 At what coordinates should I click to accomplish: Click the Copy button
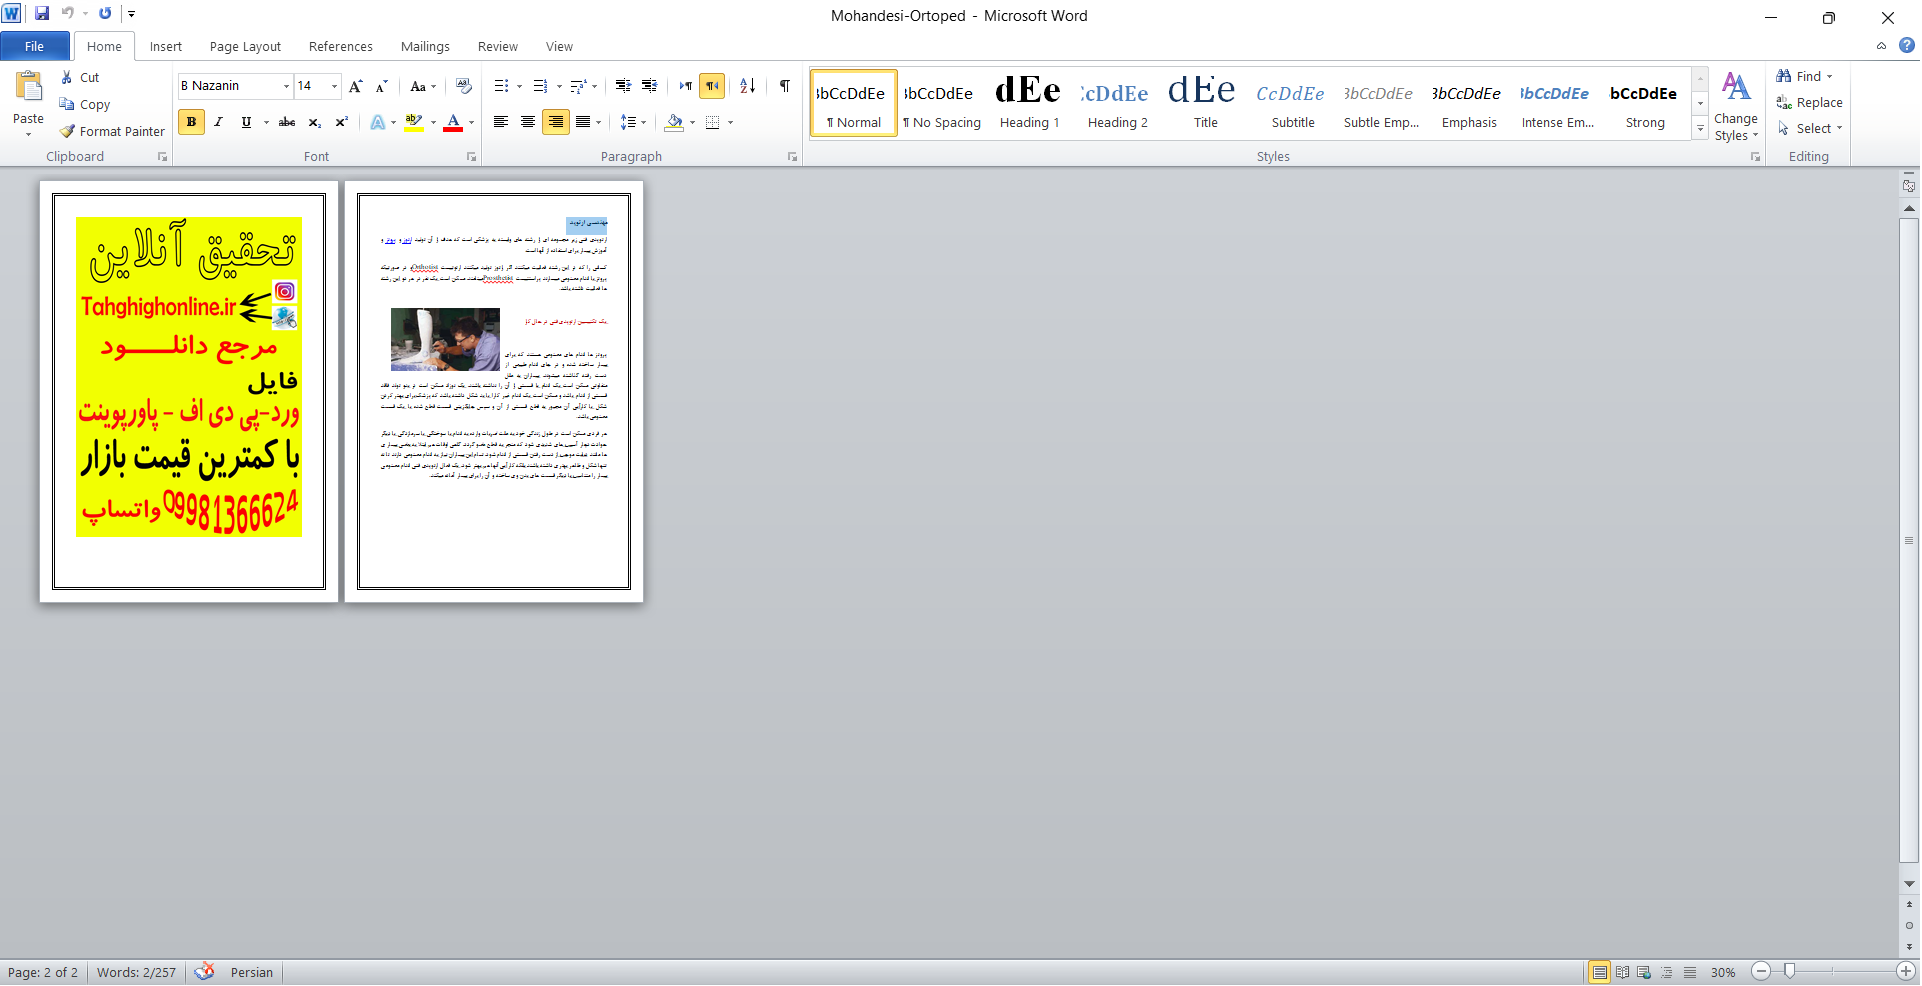coord(85,104)
